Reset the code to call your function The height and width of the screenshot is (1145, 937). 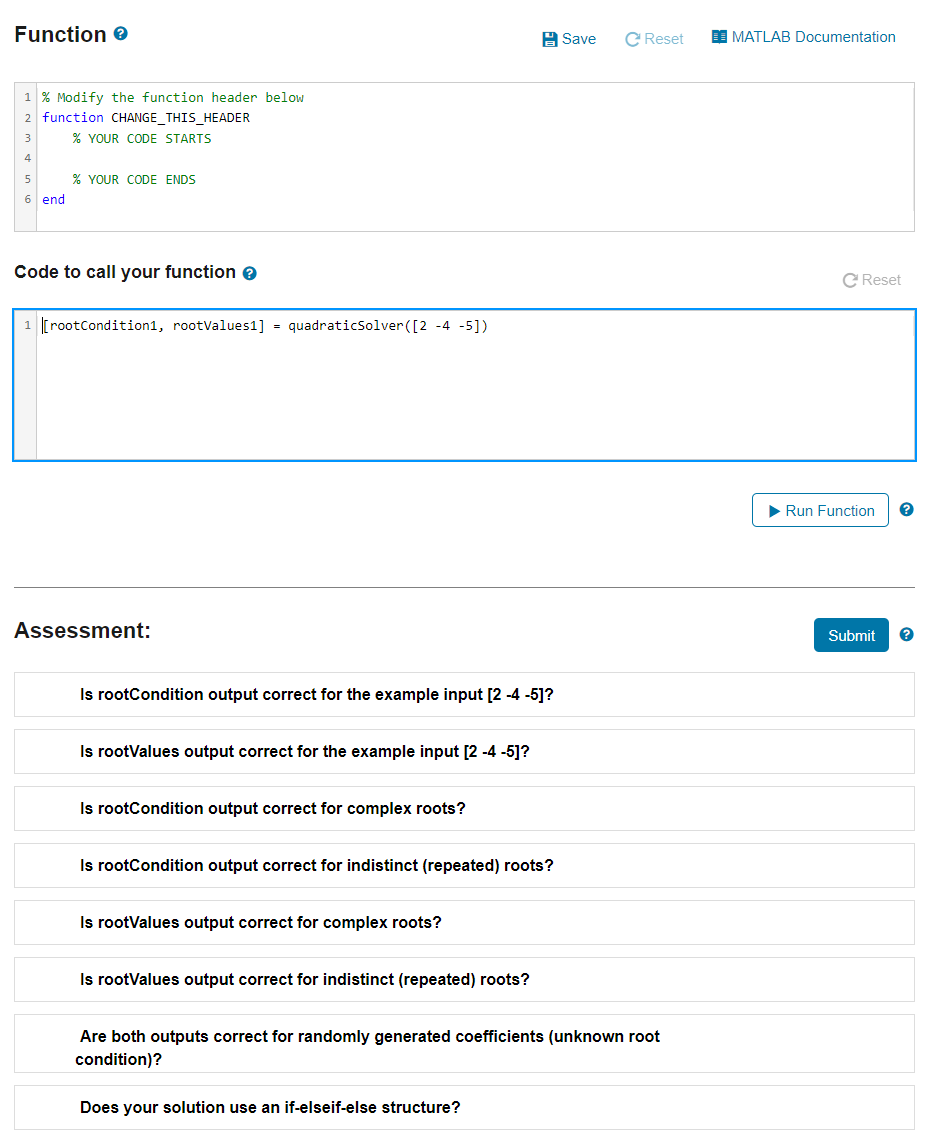coord(872,280)
